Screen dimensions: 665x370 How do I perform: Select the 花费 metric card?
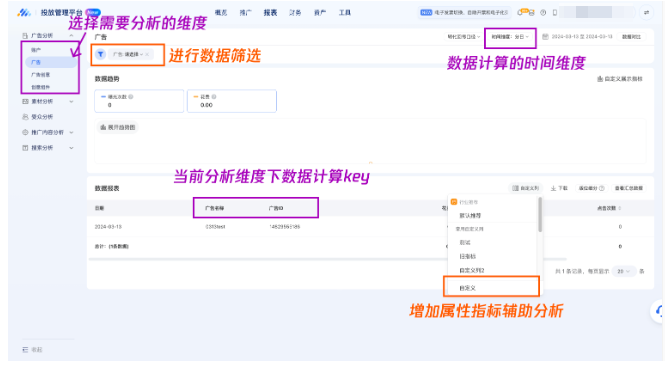tap(232, 101)
